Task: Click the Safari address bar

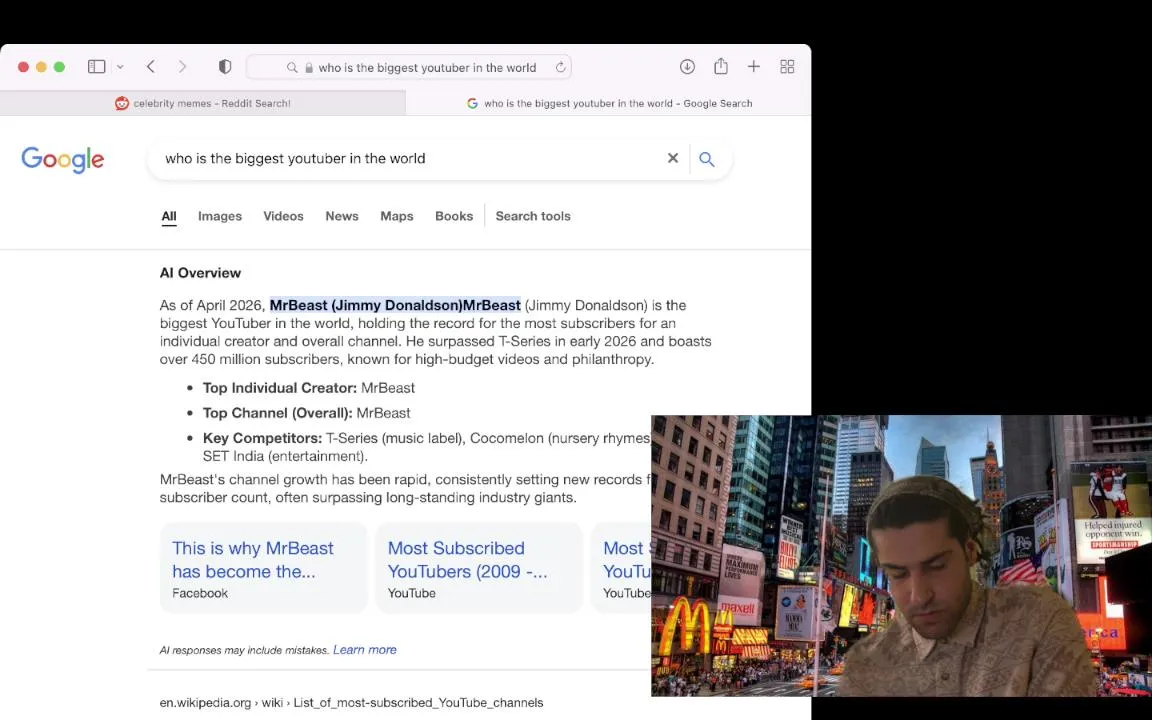Action: tap(408, 67)
